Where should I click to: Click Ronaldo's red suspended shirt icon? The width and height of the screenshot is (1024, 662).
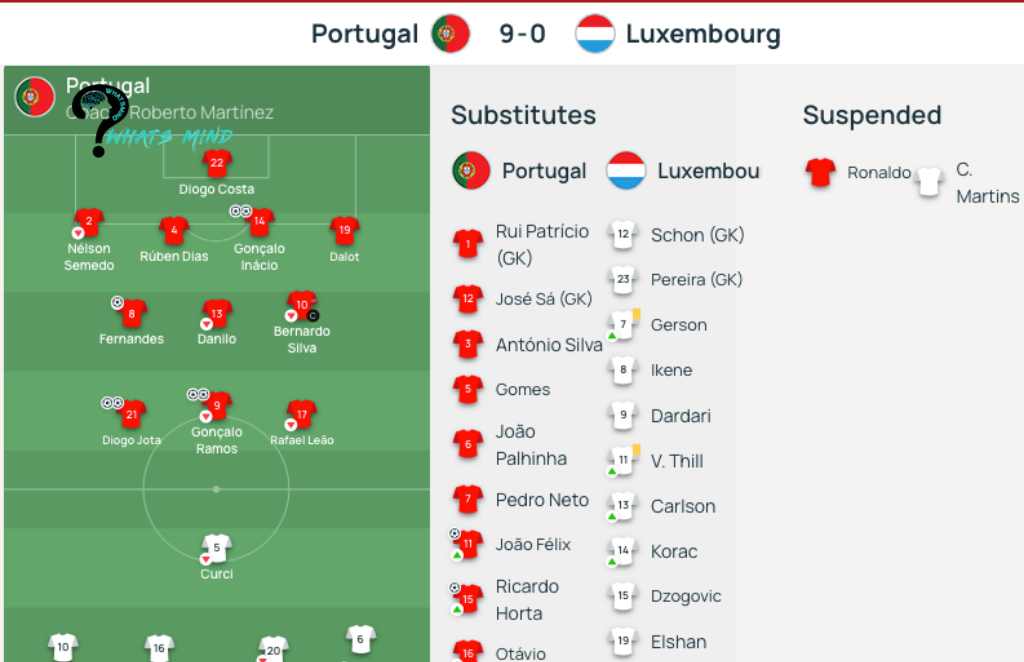(x=821, y=173)
